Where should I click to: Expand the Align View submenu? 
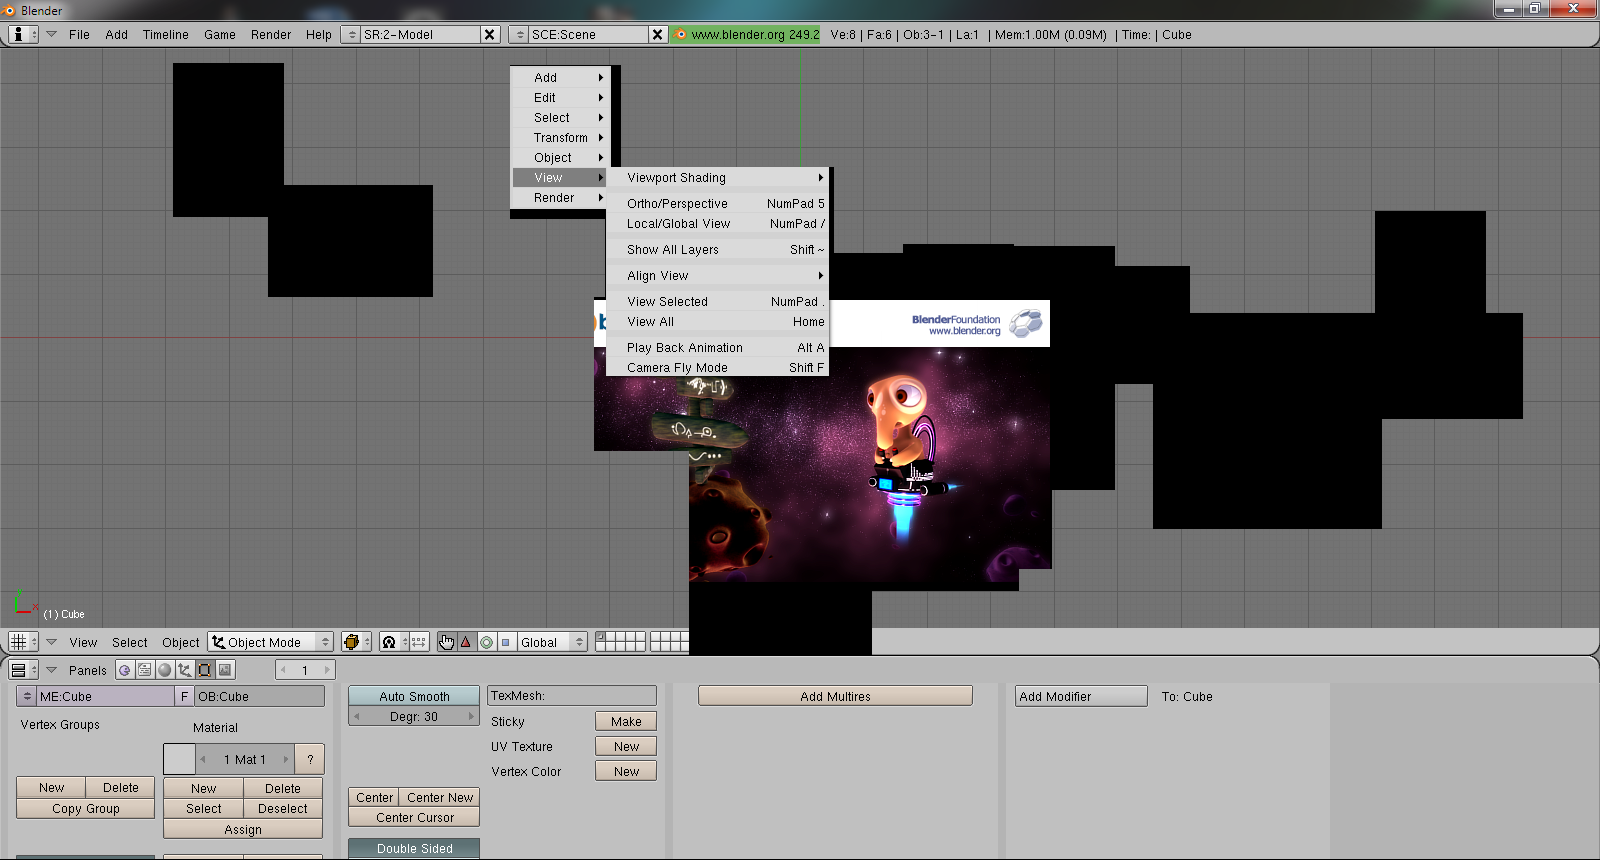pyautogui.click(x=719, y=276)
